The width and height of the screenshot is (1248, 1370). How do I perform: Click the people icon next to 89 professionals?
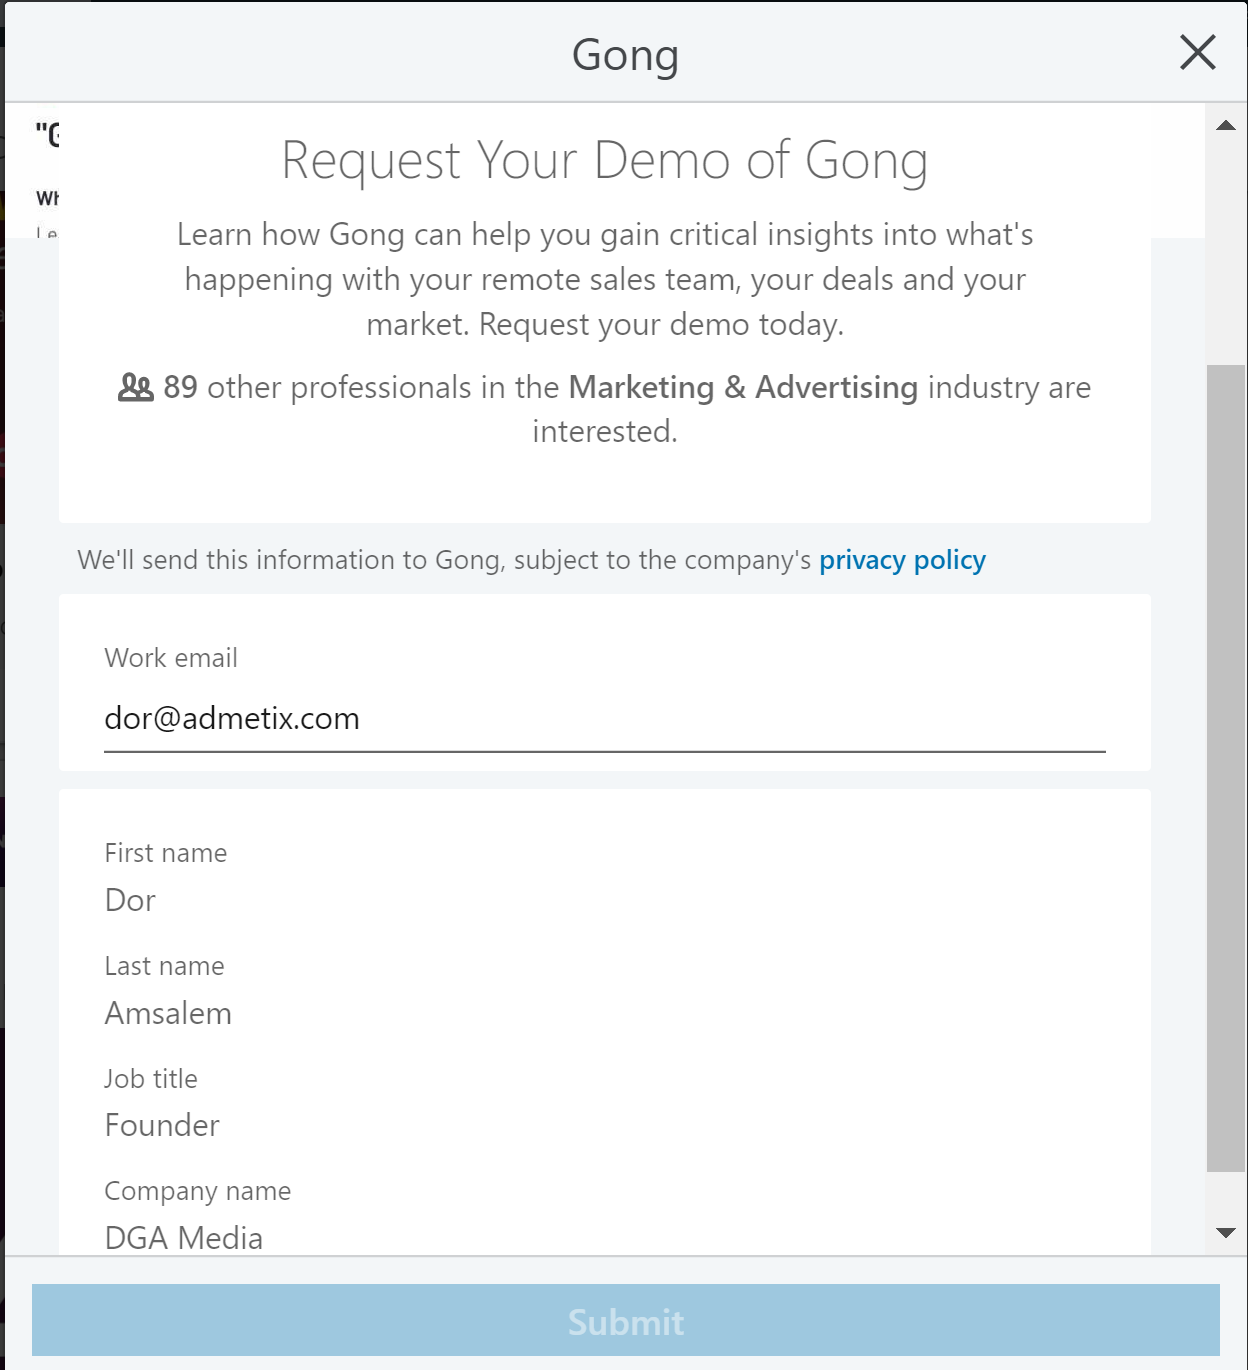click(x=135, y=387)
